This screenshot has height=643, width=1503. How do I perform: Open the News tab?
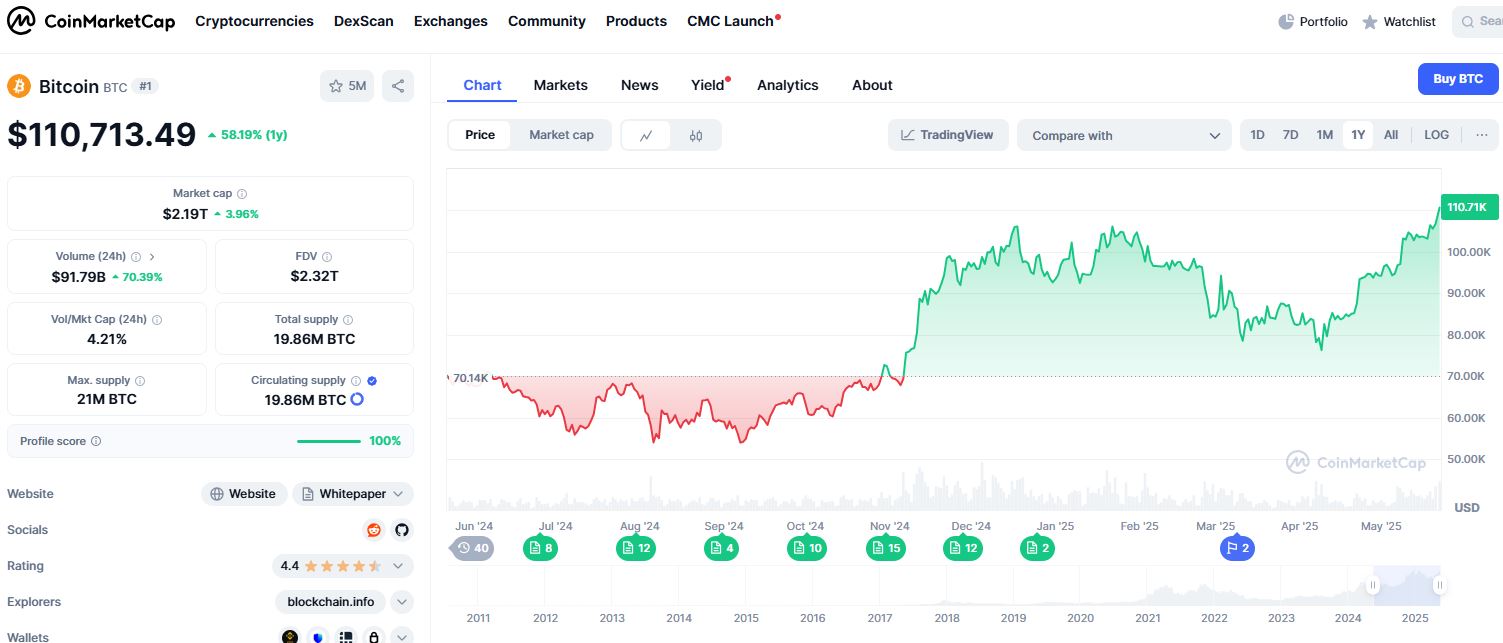(x=639, y=85)
